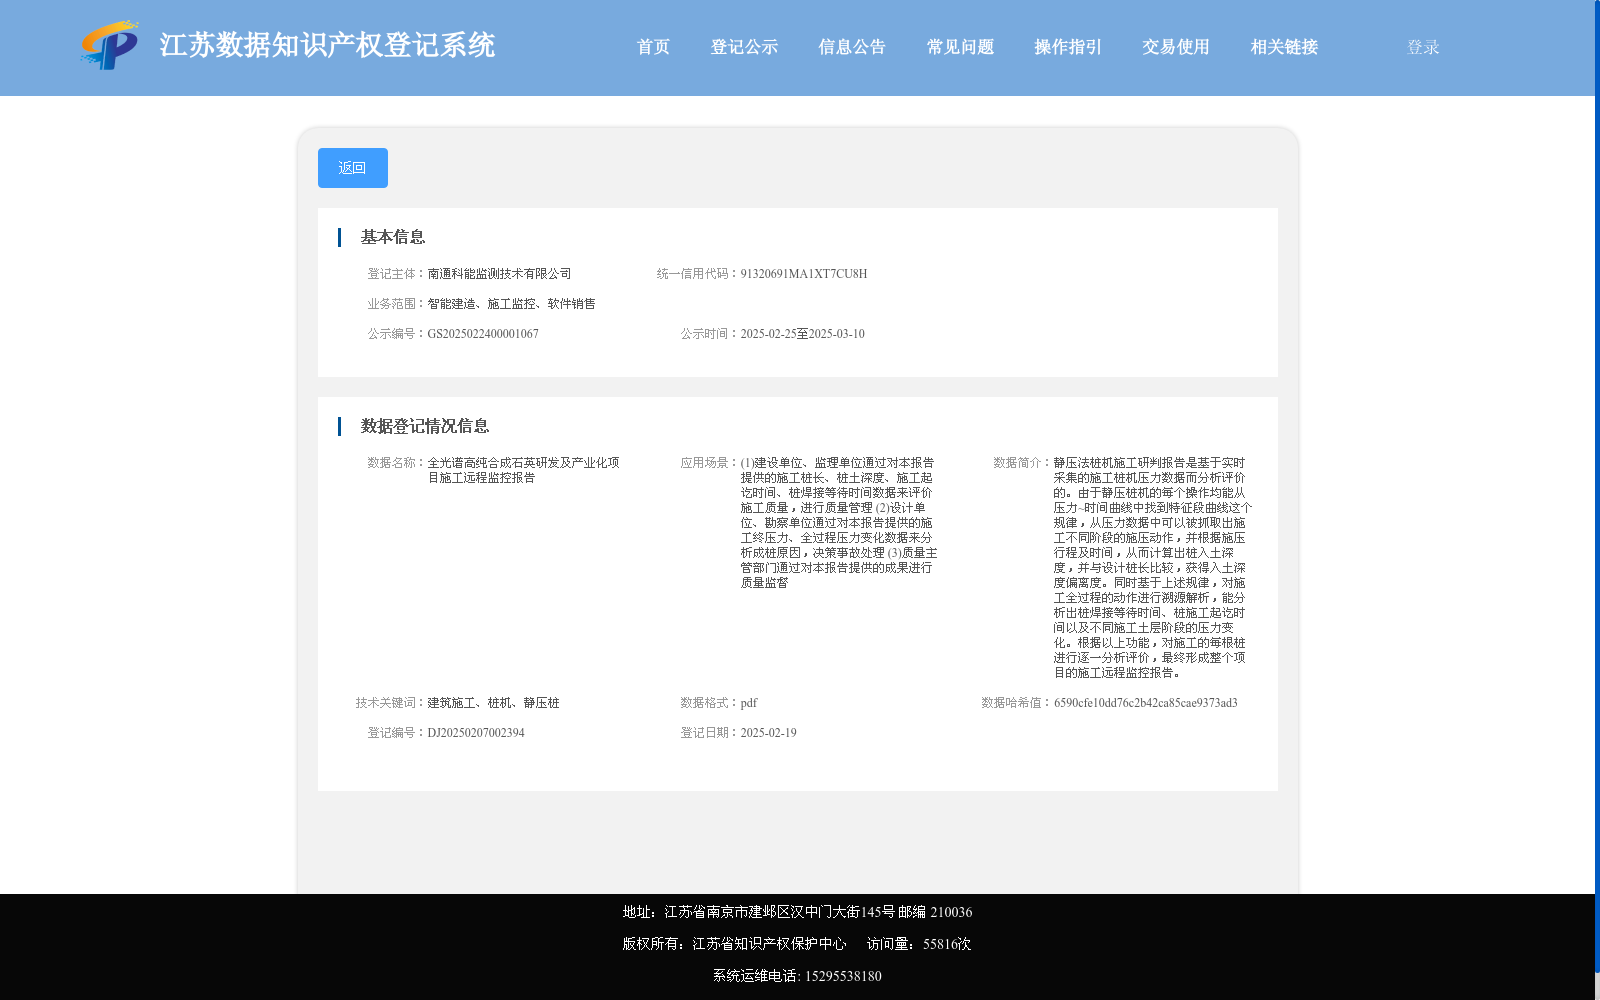Screen dimensions: 1600x1000
Task: Open the 登记公示 menu item
Action: pos(744,47)
